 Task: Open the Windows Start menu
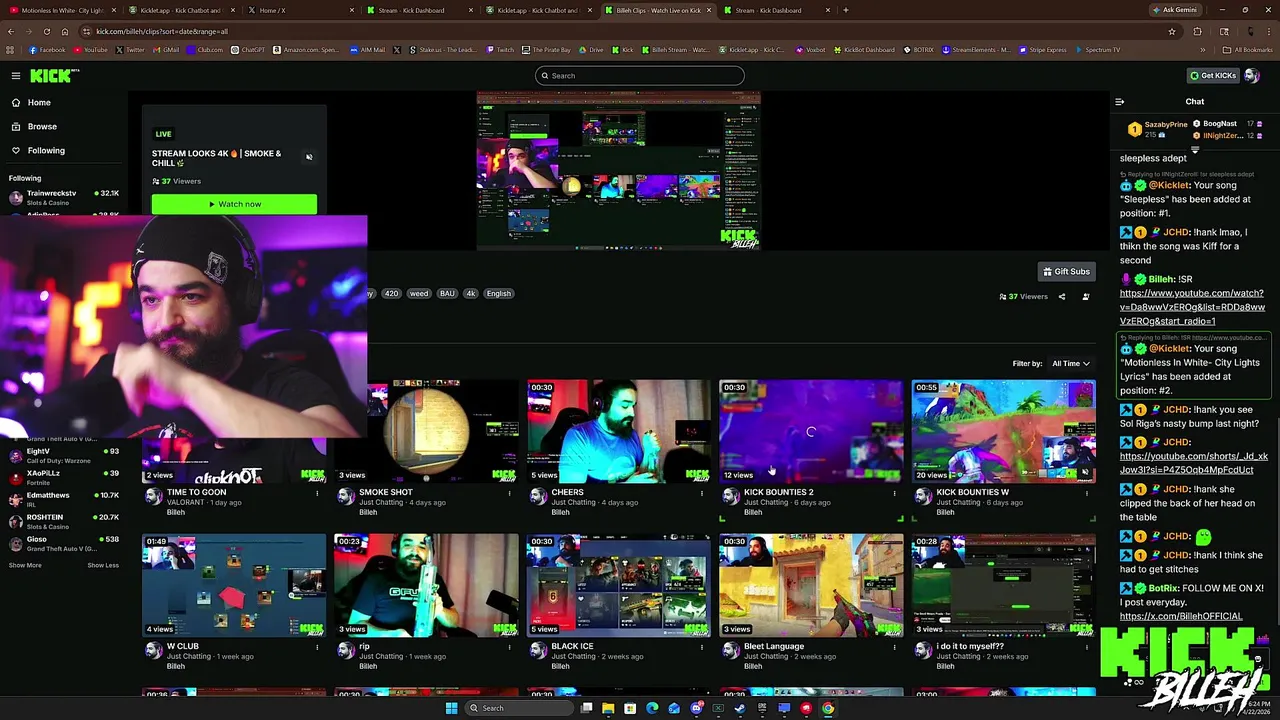451,708
